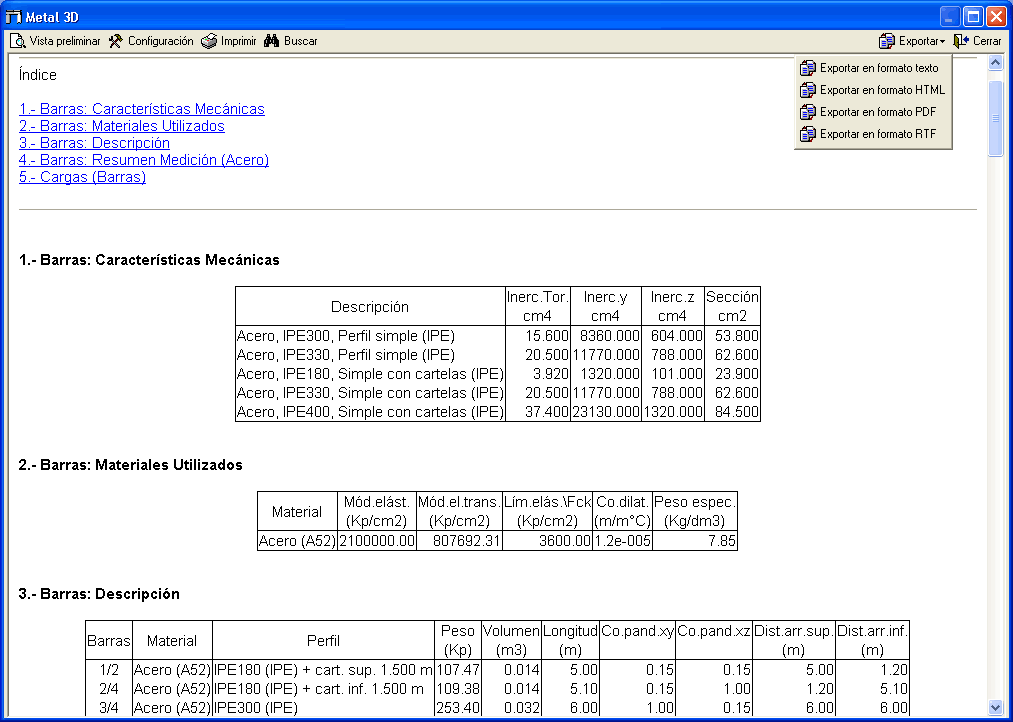Click icon beside Exportar en formato RTF
1013x722 pixels.
click(808, 134)
